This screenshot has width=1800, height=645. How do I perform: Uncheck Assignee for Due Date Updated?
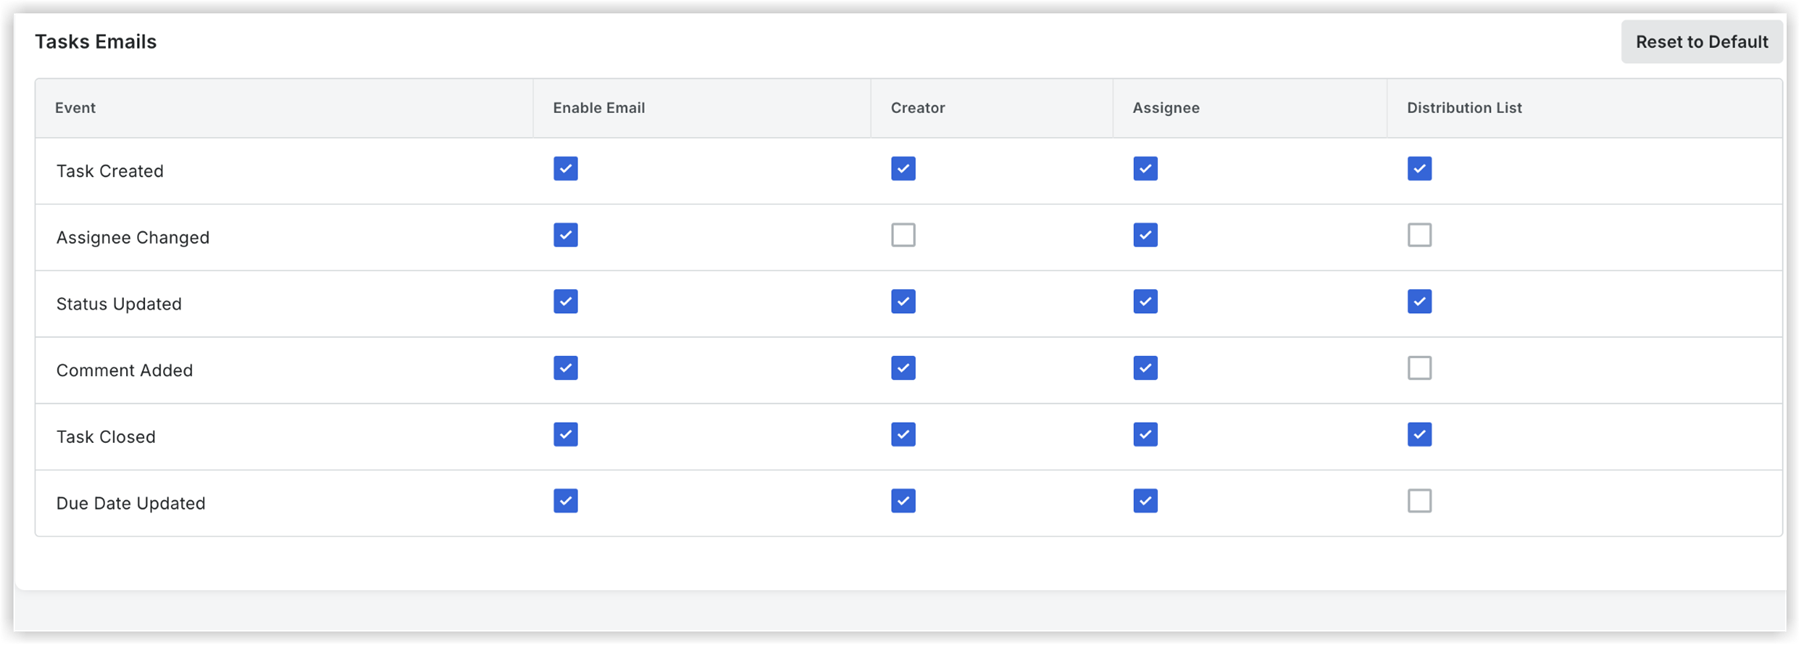click(1145, 501)
